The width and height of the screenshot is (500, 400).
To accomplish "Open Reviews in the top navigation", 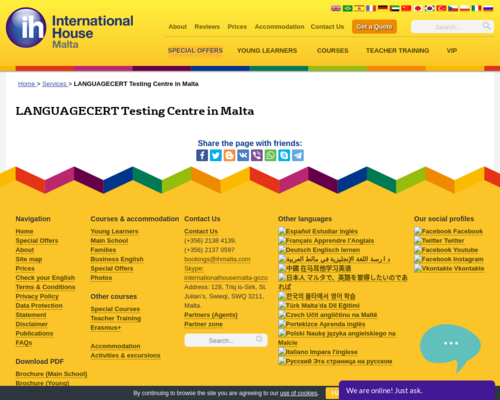I will click(207, 27).
